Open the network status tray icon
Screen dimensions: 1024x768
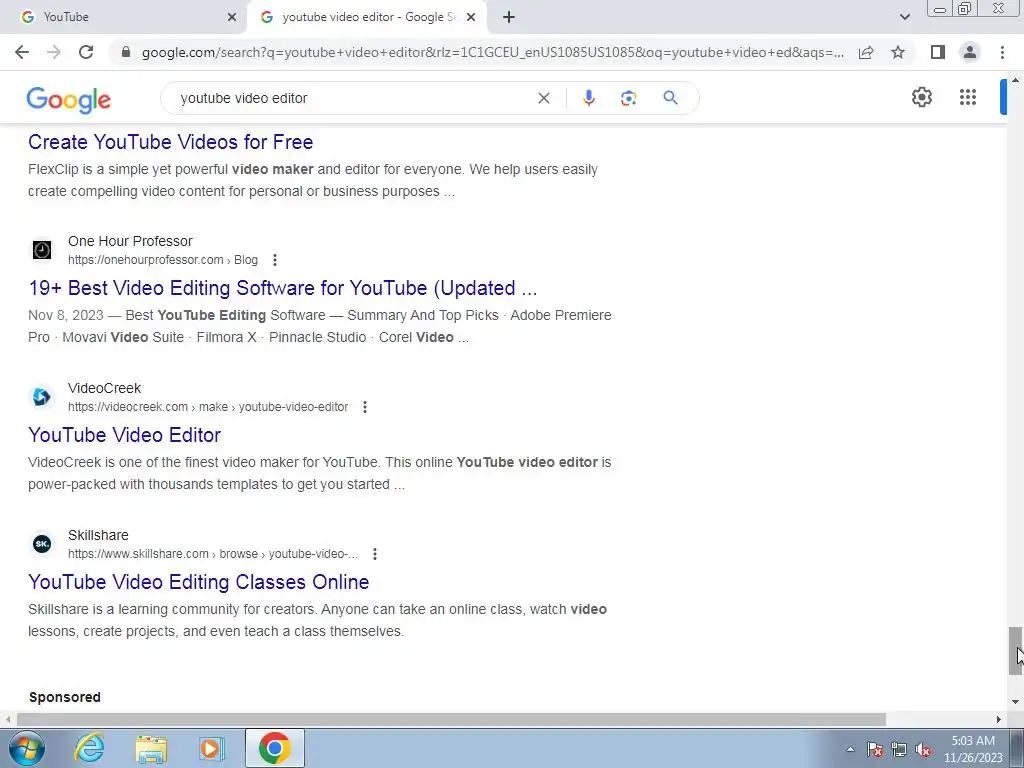[x=899, y=749]
